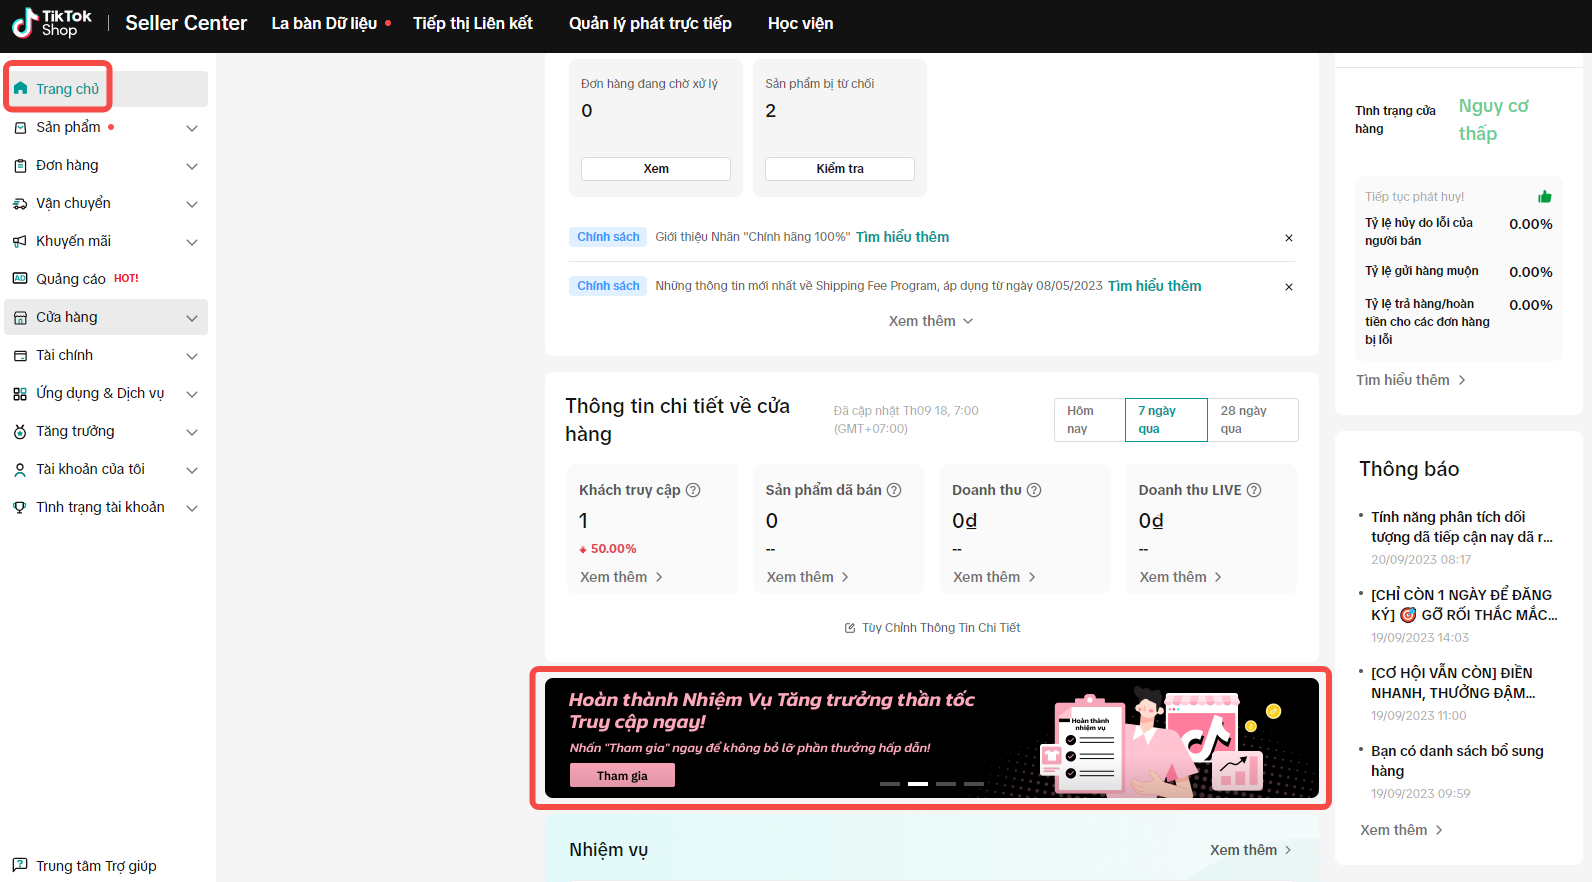The height and width of the screenshot is (882, 1592).
Task: Click the Kiểm tra button
Action: [x=839, y=169]
